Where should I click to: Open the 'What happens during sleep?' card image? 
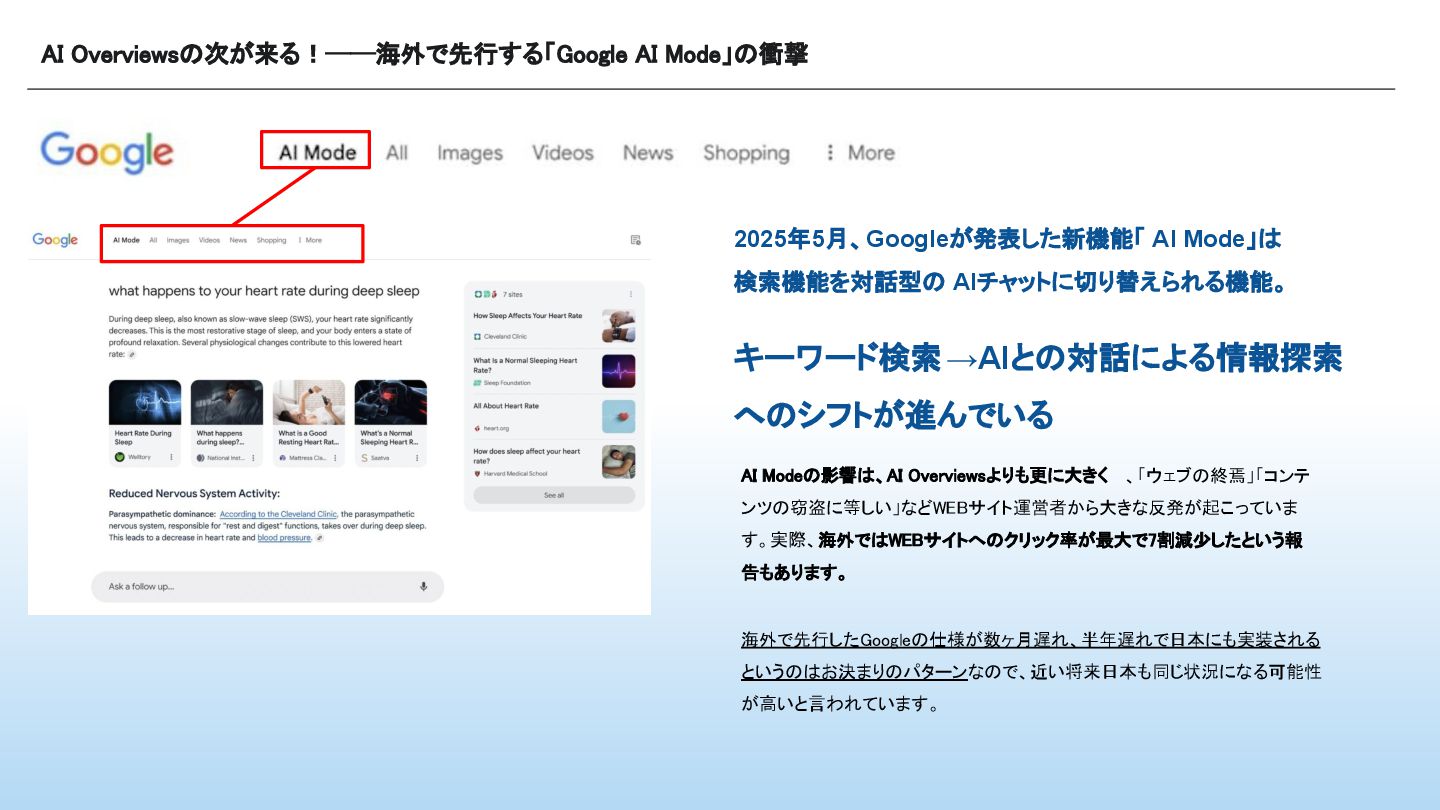(227, 402)
